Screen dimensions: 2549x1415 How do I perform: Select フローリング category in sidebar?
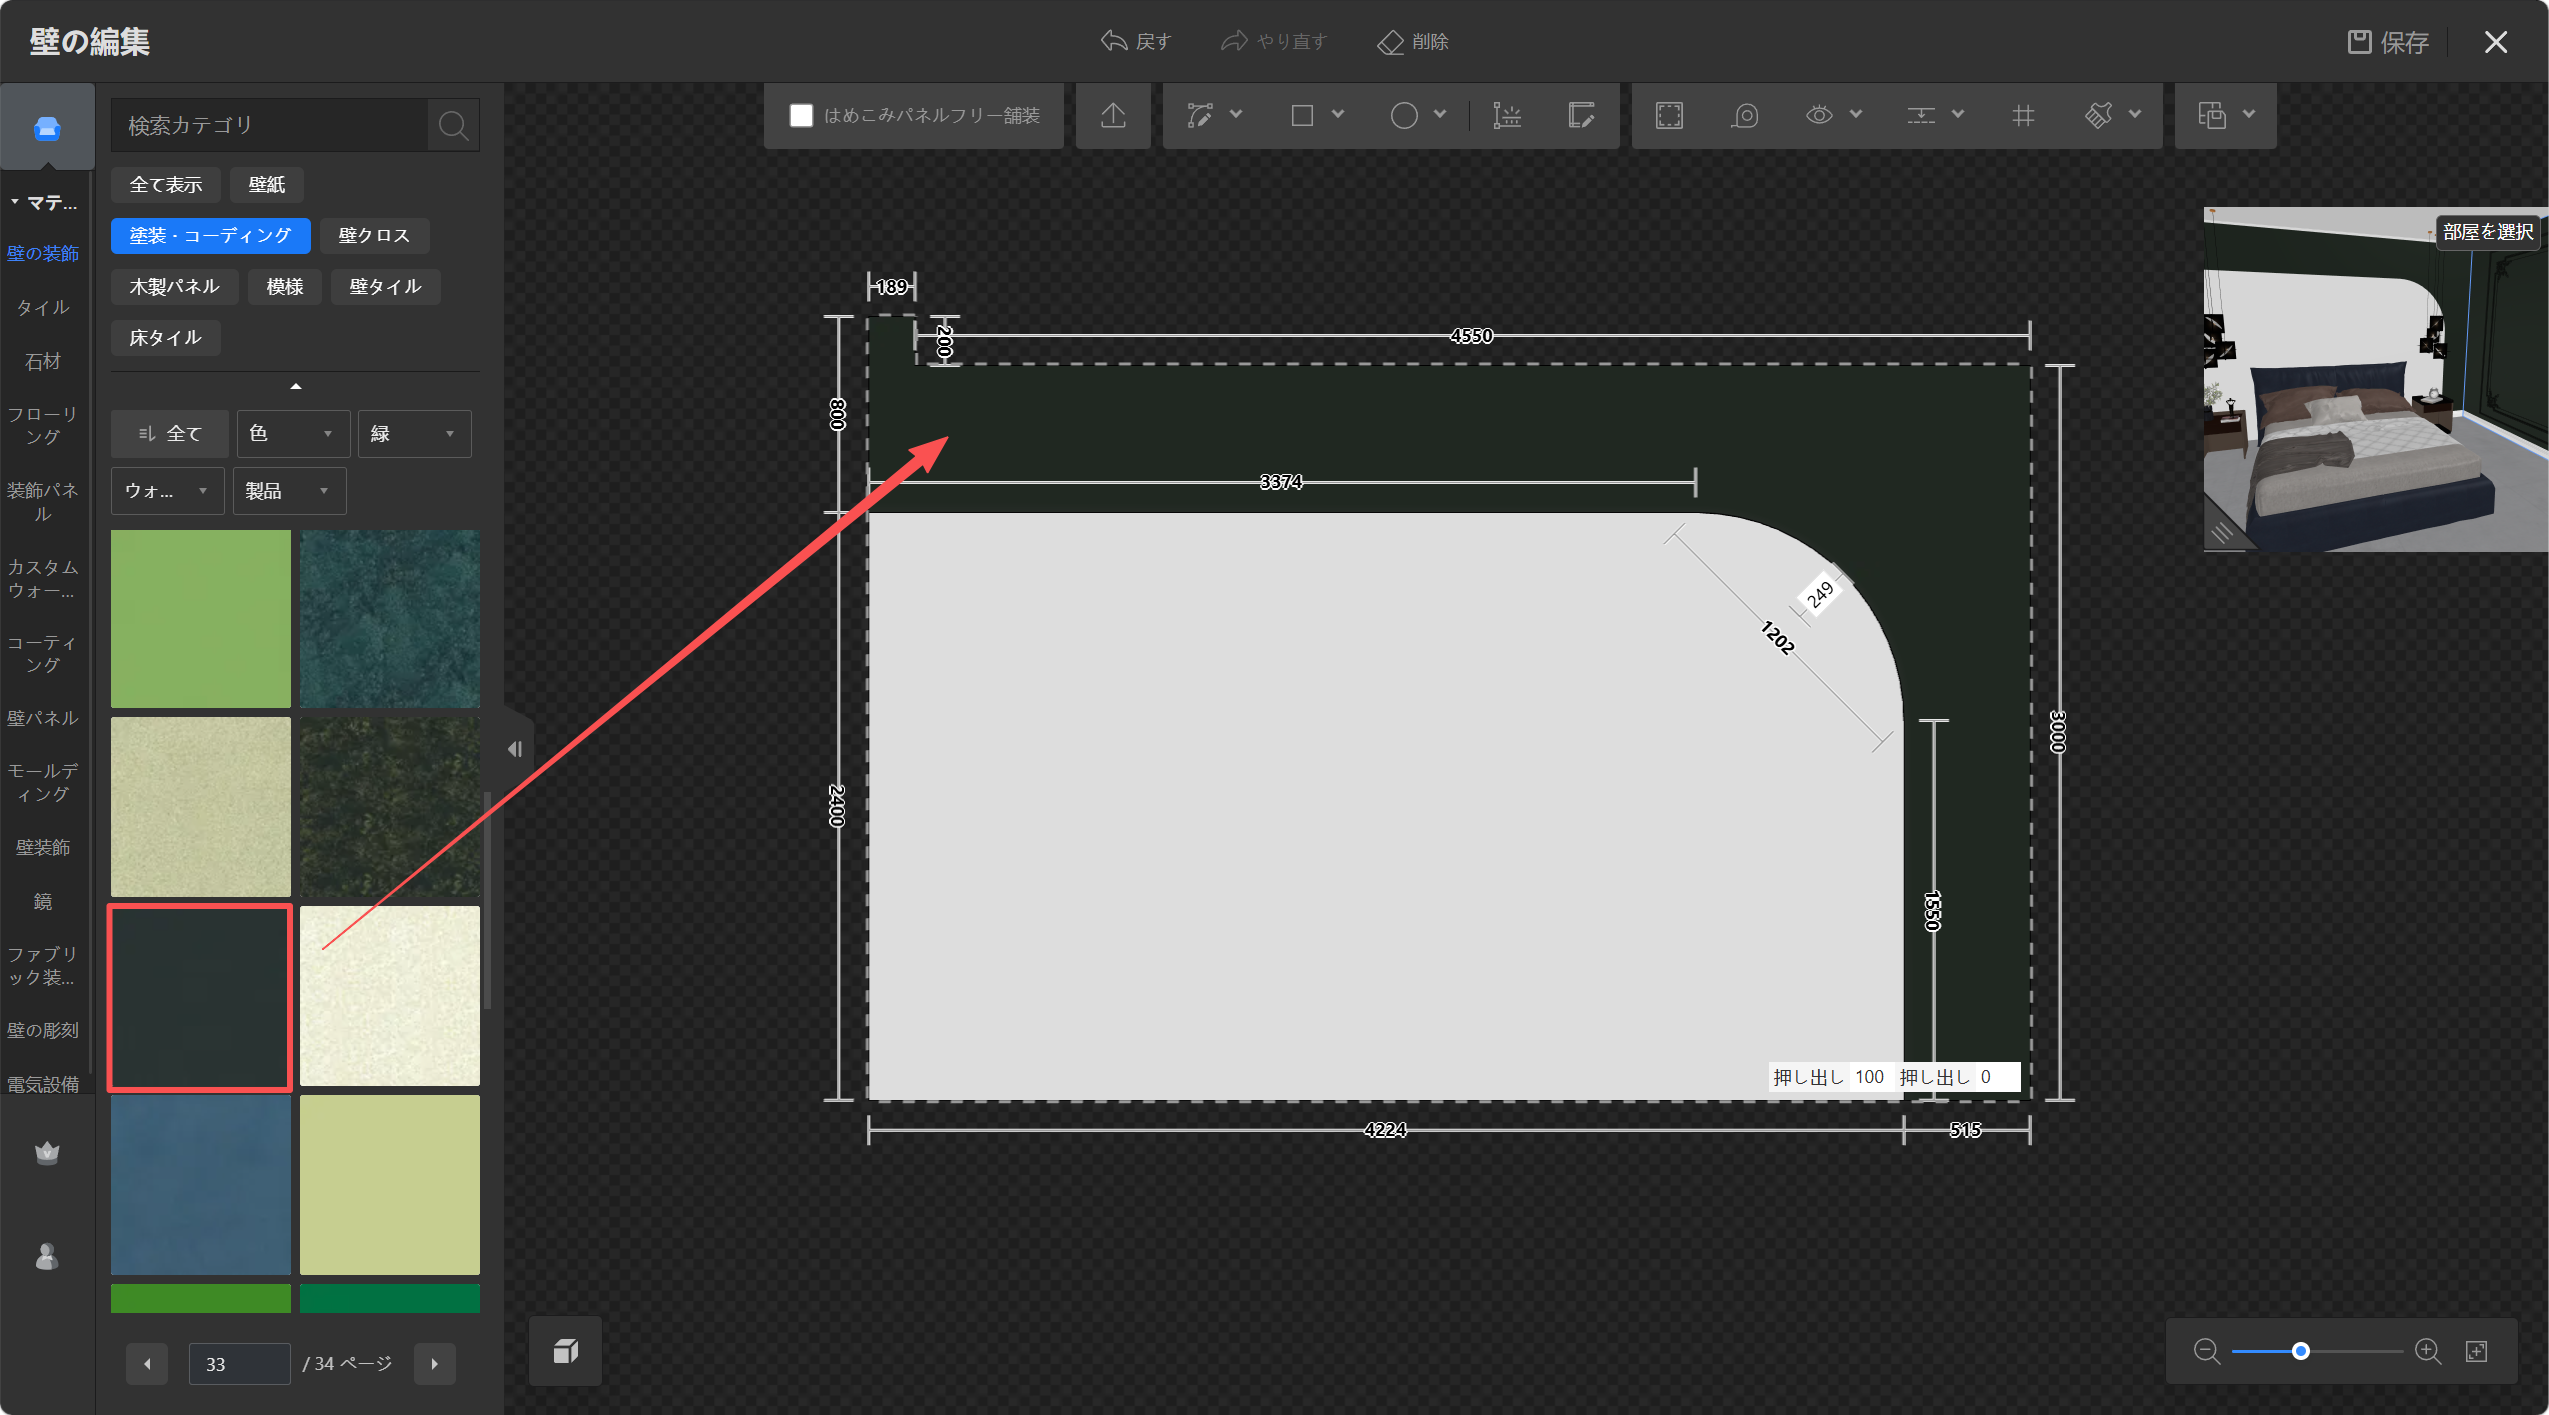coord(43,426)
